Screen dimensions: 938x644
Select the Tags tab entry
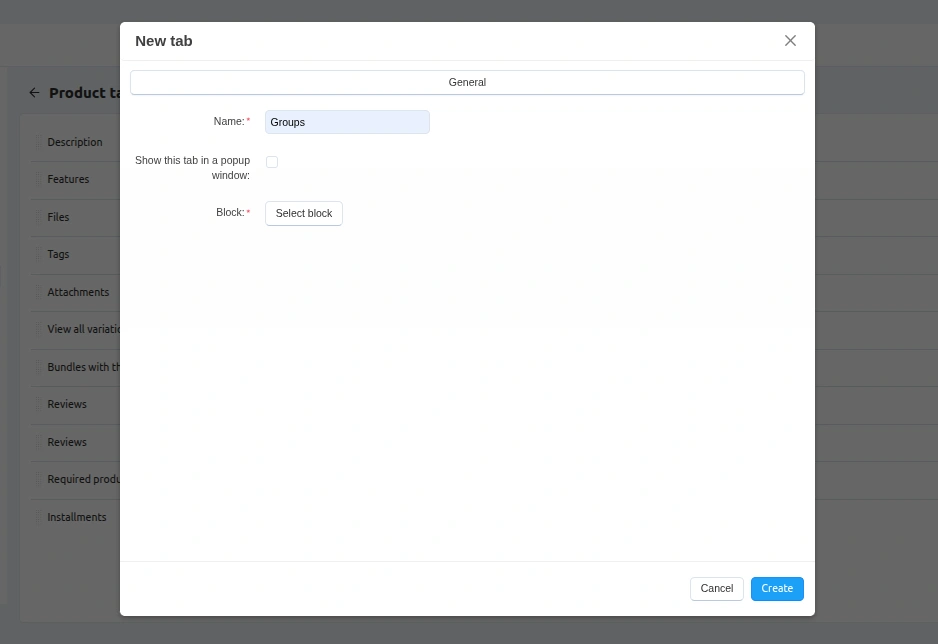pos(58,255)
